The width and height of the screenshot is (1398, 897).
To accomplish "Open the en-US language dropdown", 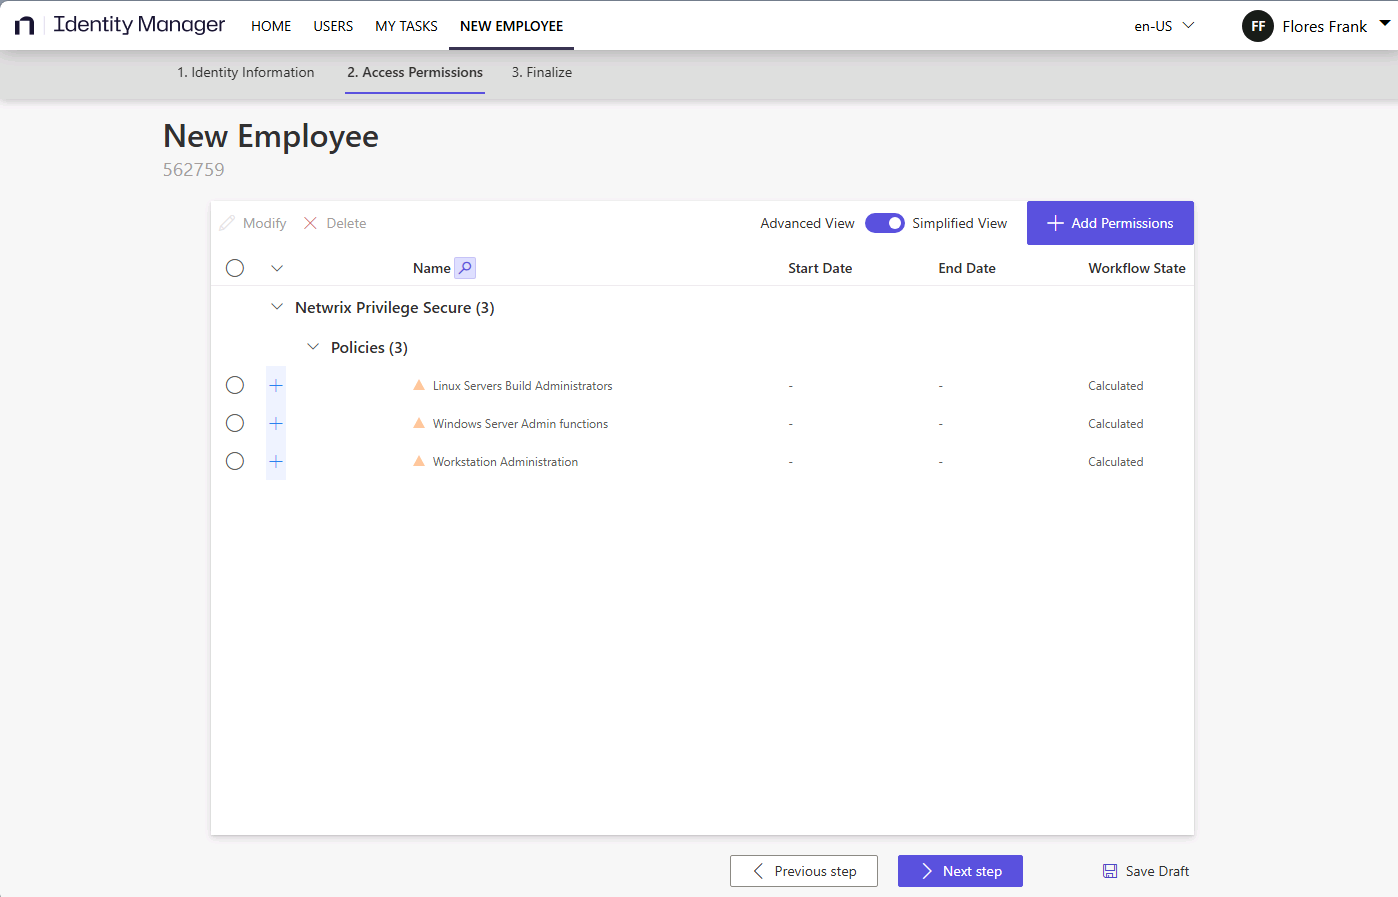I will click(1164, 26).
